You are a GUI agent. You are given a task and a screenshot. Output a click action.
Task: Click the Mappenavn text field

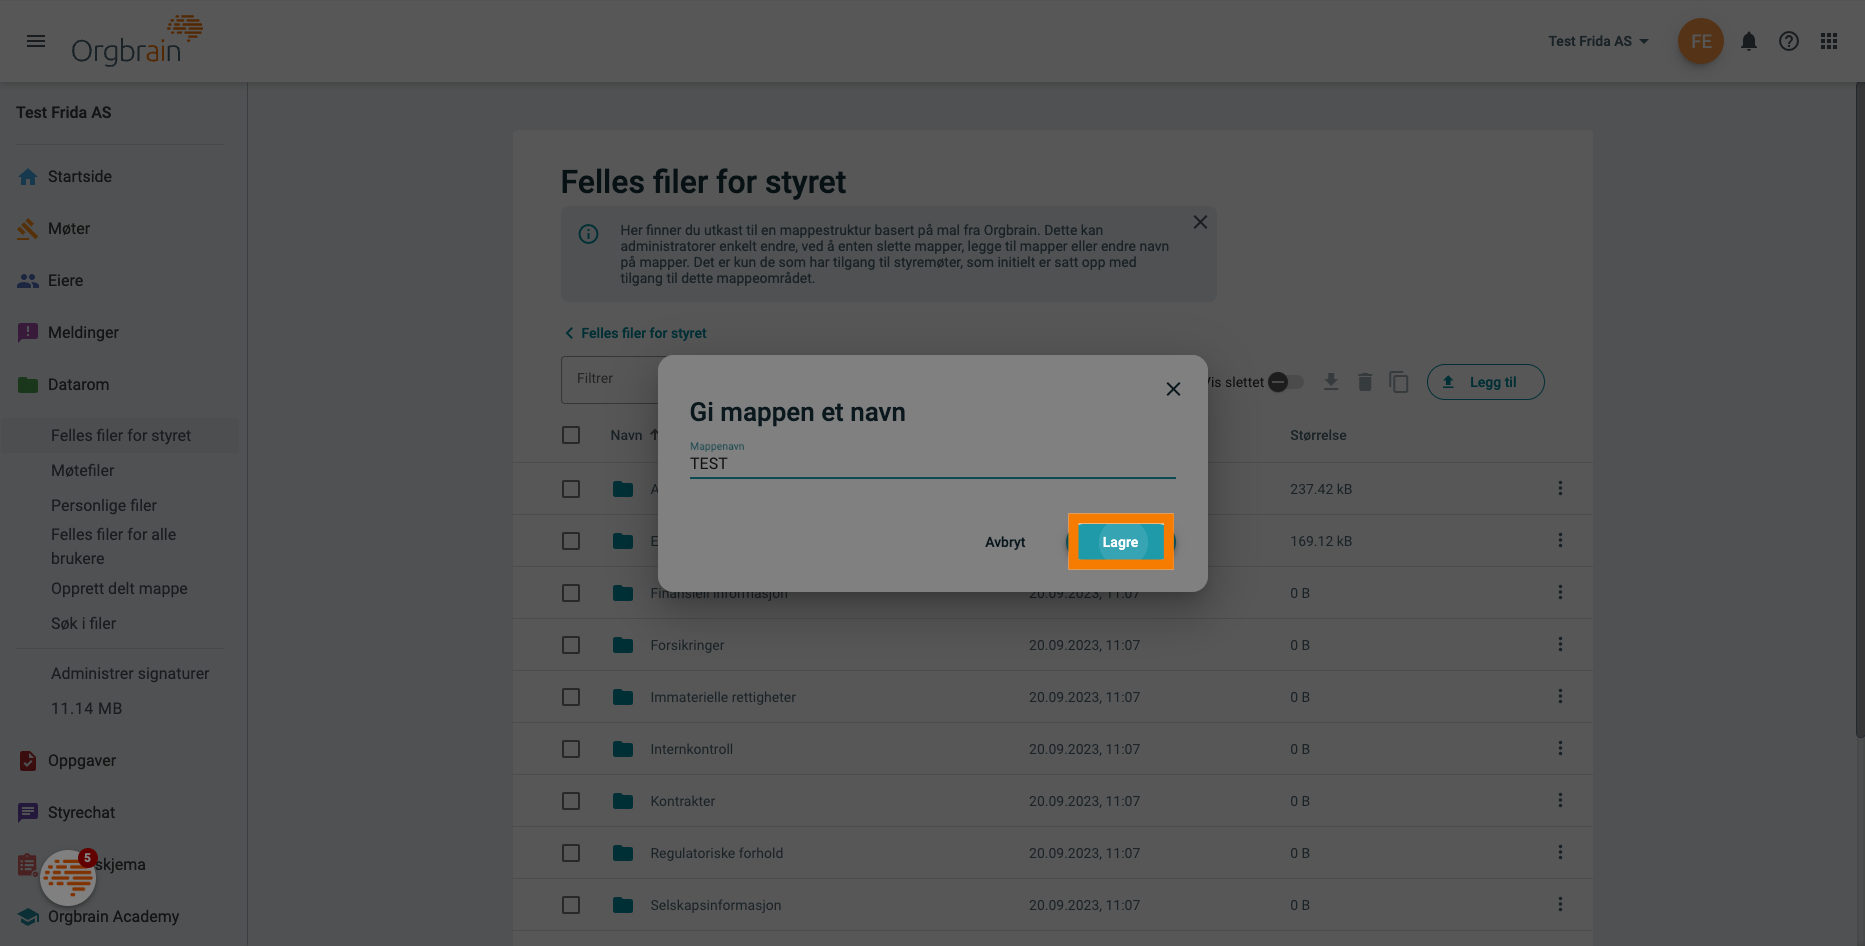click(931, 463)
